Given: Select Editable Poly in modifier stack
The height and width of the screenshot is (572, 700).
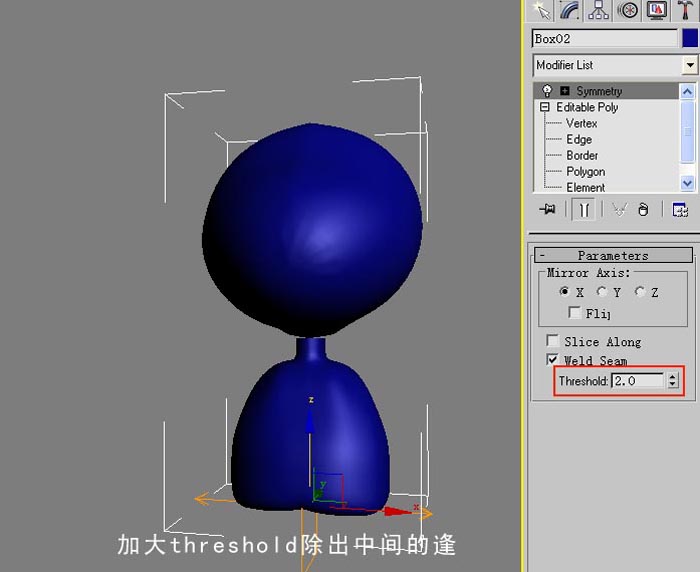Looking at the screenshot, I should [x=587, y=107].
